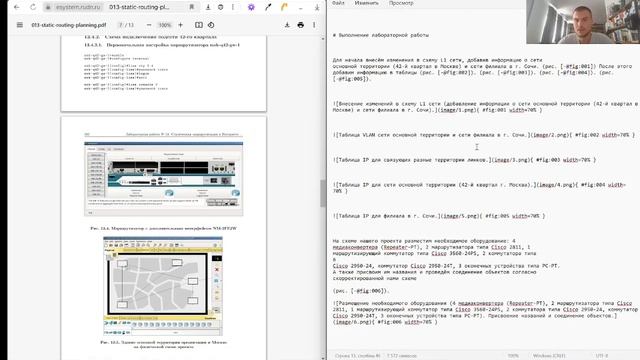Click the webcam video overlay
The height and width of the screenshot is (360, 640).
[583, 22]
